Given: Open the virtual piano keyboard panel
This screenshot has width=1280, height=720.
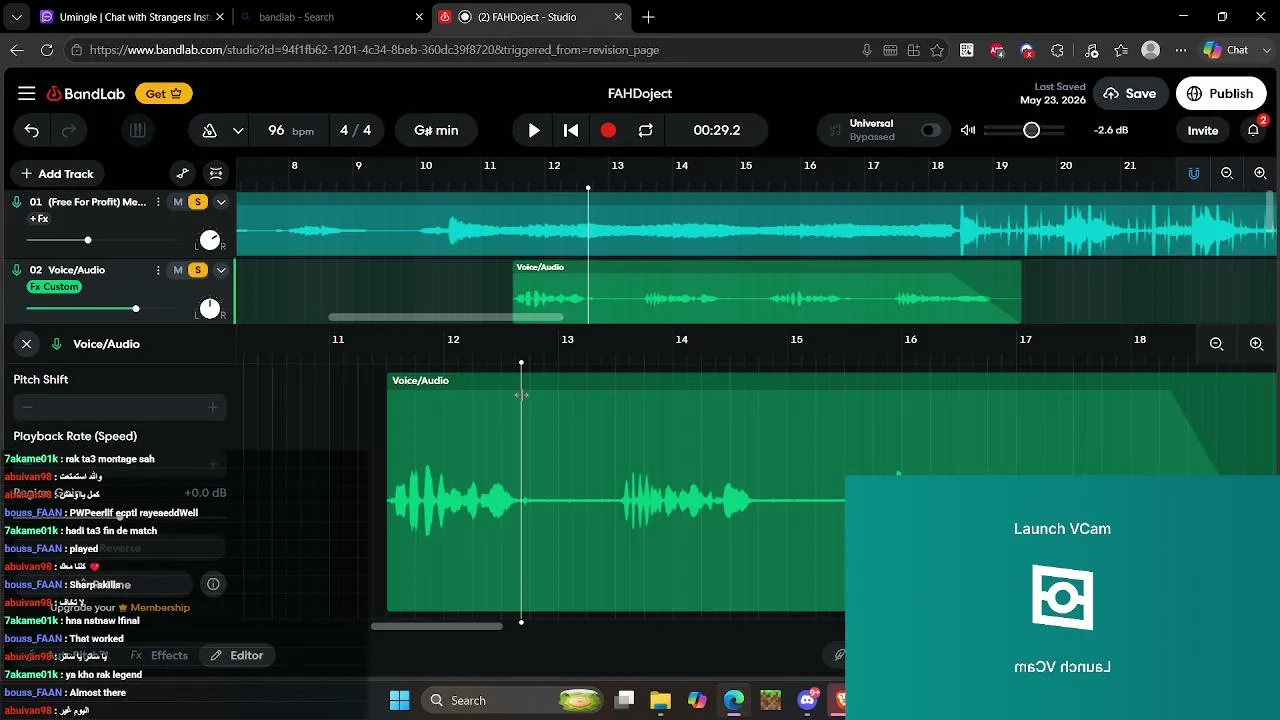Looking at the screenshot, I should click(x=138, y=130).
